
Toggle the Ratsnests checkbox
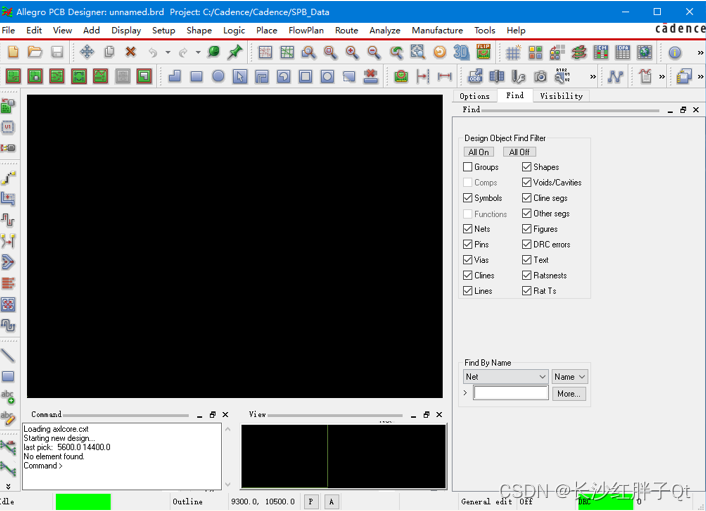(526, 275)
